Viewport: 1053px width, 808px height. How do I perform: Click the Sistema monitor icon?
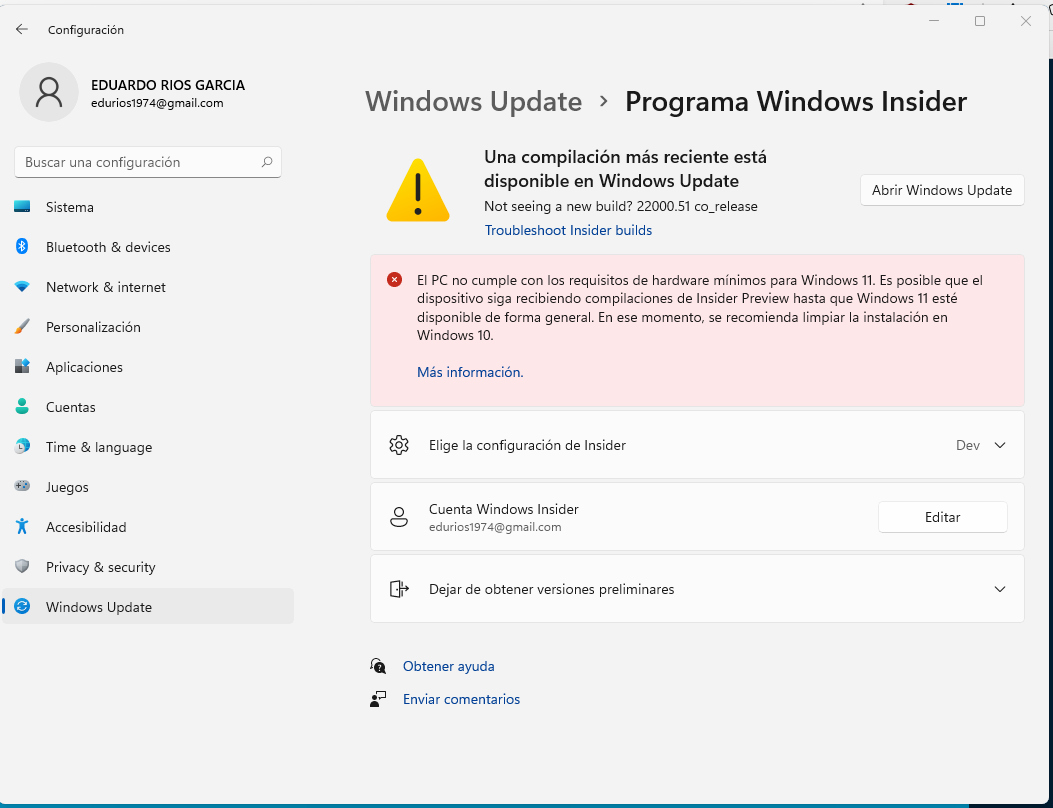coord(22,207)
